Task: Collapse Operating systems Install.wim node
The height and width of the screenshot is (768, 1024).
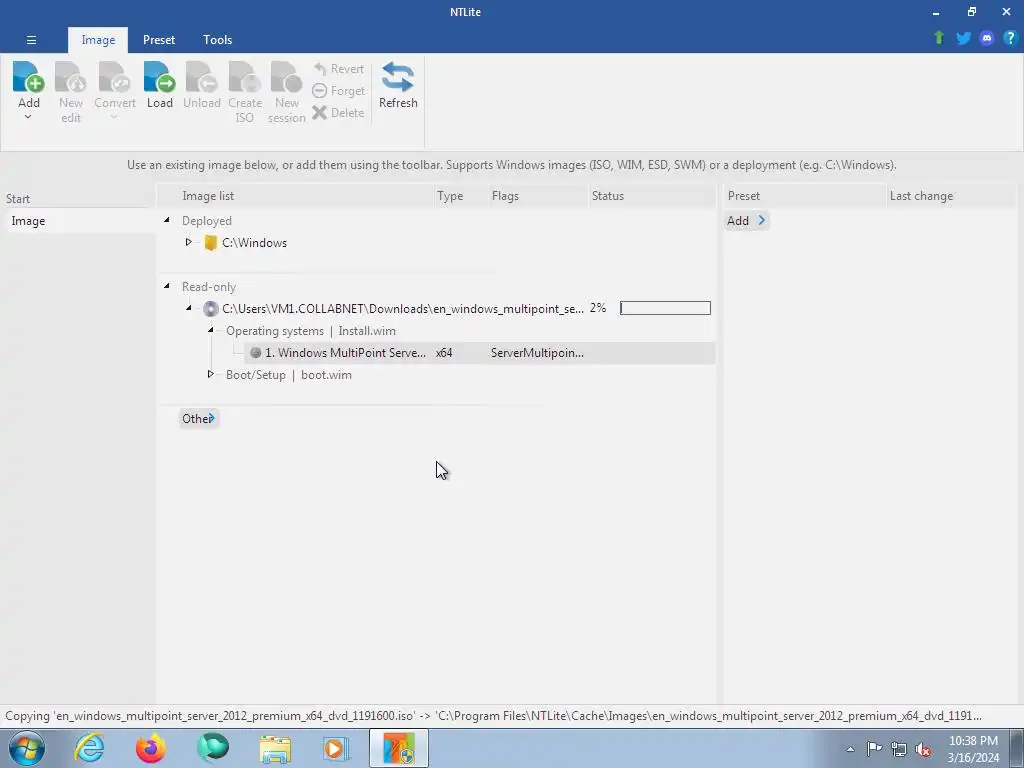Action: tap(210, 330)
